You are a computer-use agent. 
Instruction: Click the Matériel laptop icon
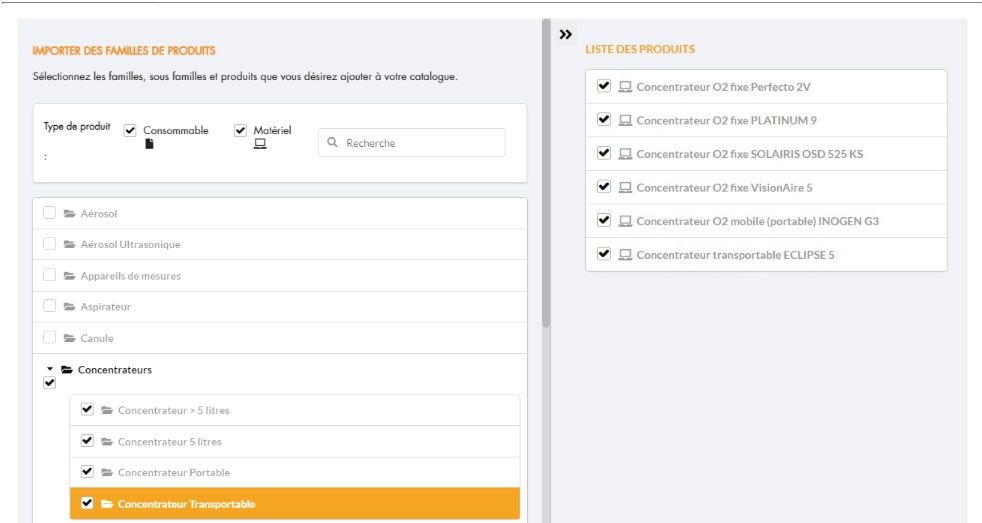coord(260,143)
